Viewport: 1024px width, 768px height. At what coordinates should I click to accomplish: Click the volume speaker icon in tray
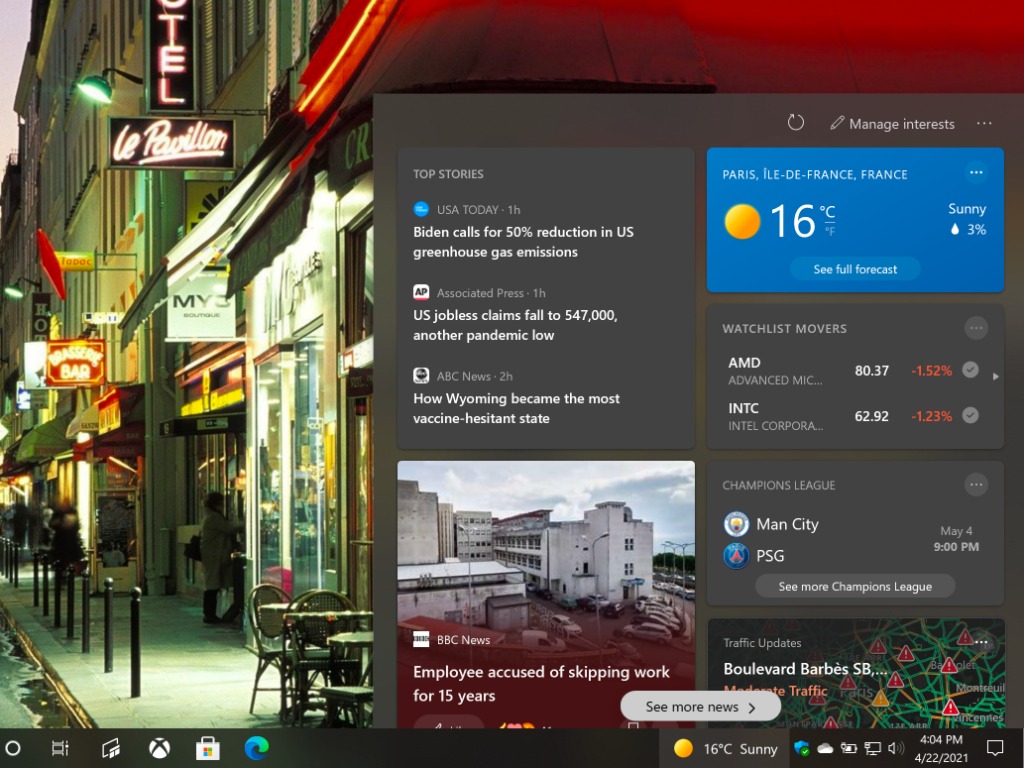(x=896, y=748)
